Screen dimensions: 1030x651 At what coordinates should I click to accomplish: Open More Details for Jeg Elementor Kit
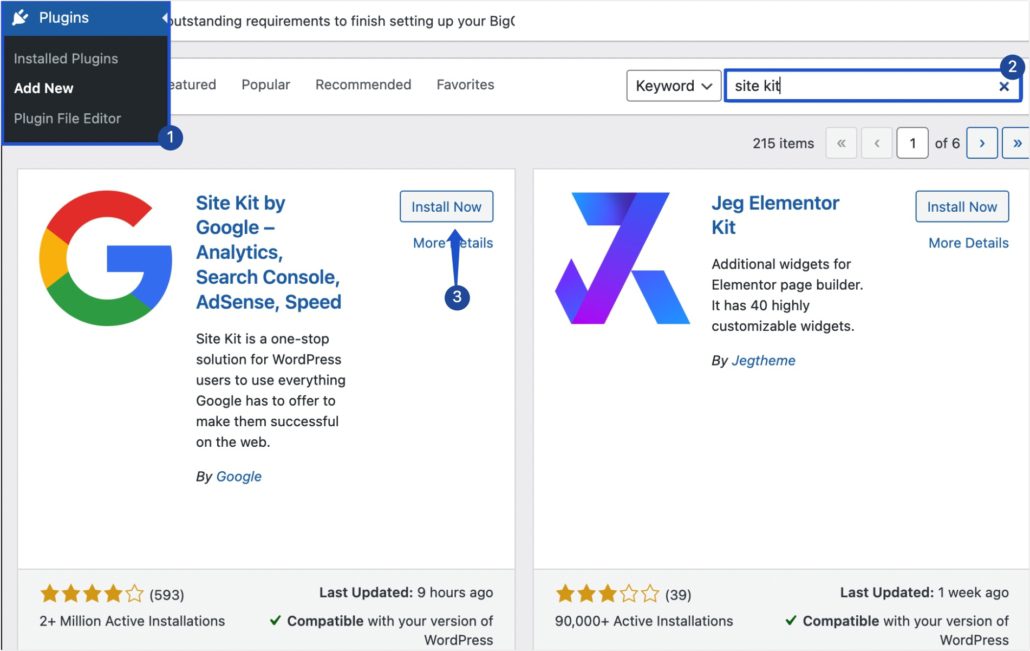(x=968, y=243)
